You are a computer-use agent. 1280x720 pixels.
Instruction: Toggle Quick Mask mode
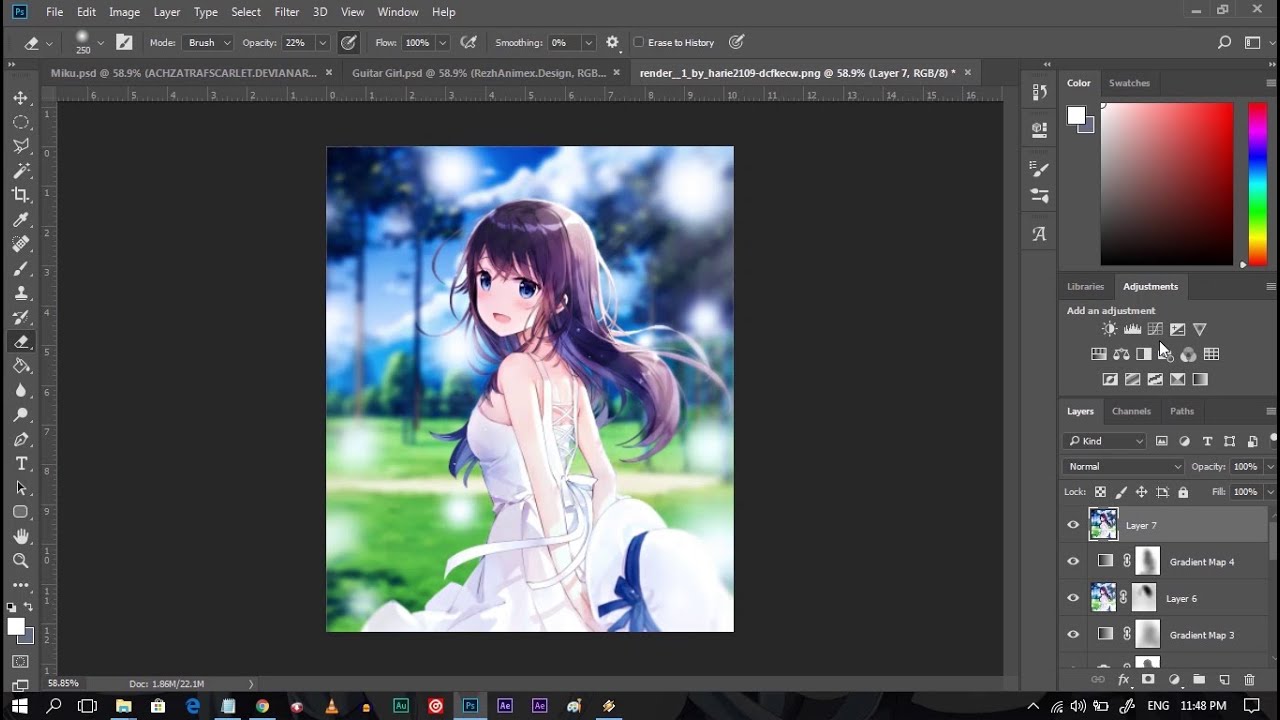tap(20, 662)
